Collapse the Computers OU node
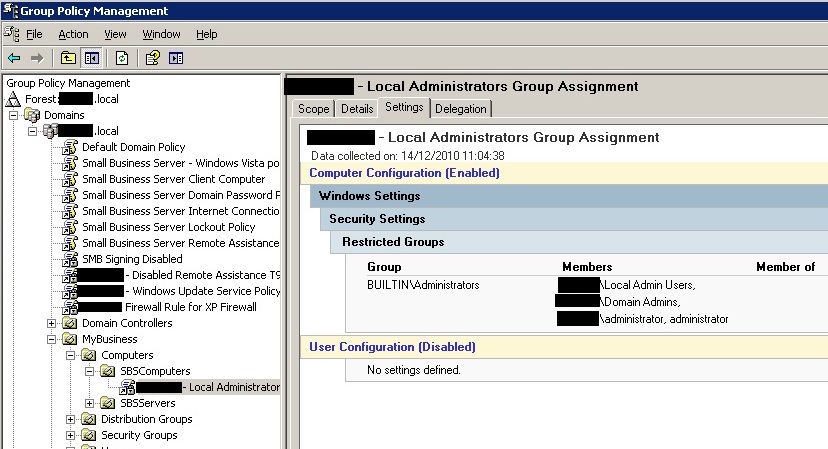This screenshot has height=449, width=828. (x=71, y=355)
